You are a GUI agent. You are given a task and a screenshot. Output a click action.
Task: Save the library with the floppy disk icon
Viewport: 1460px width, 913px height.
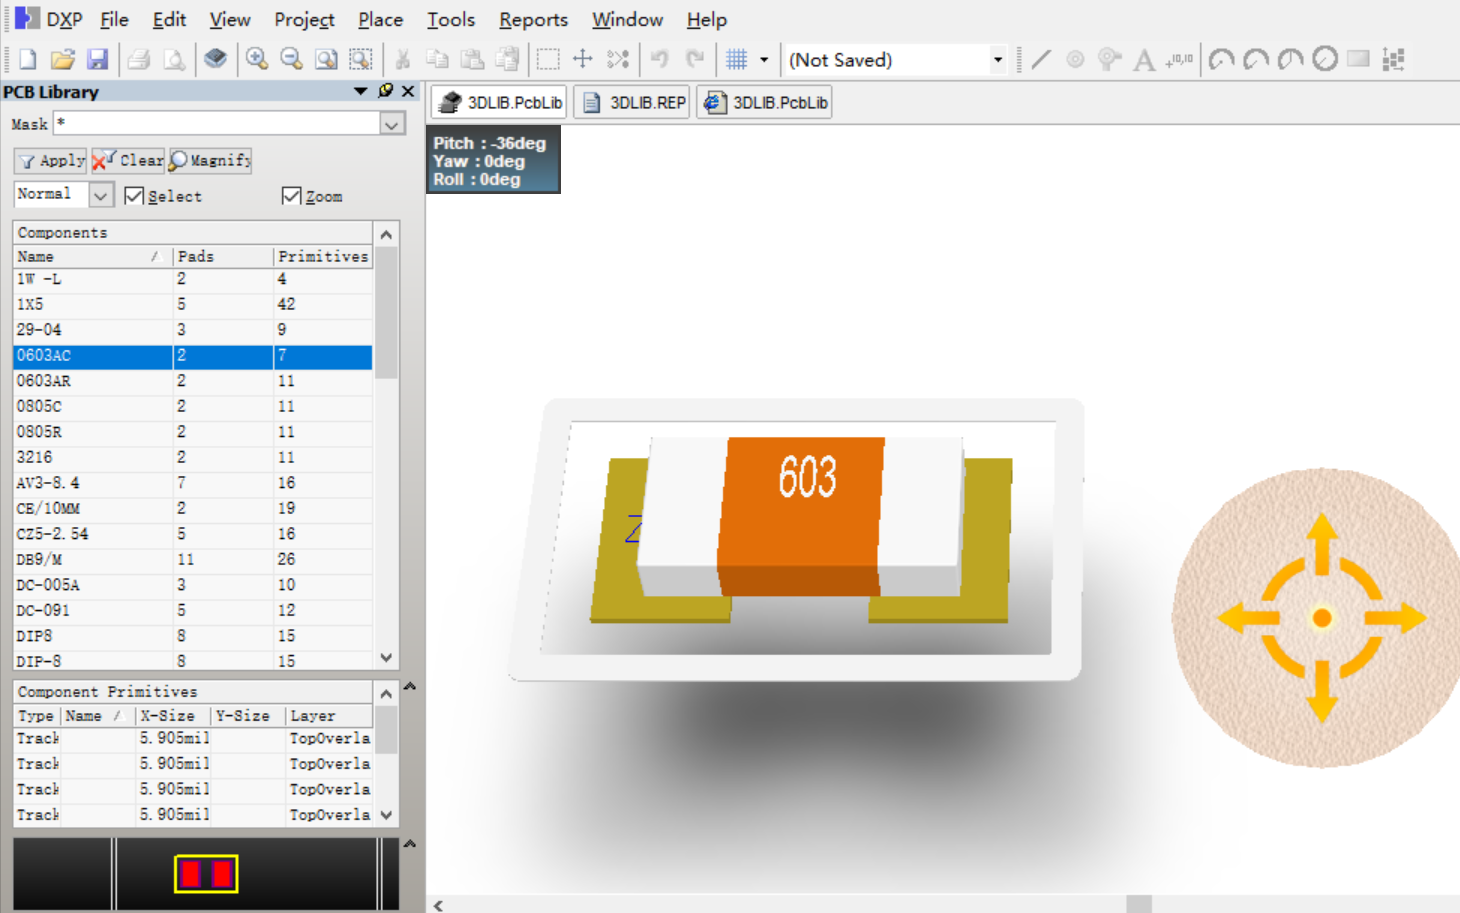pos(97,59)
